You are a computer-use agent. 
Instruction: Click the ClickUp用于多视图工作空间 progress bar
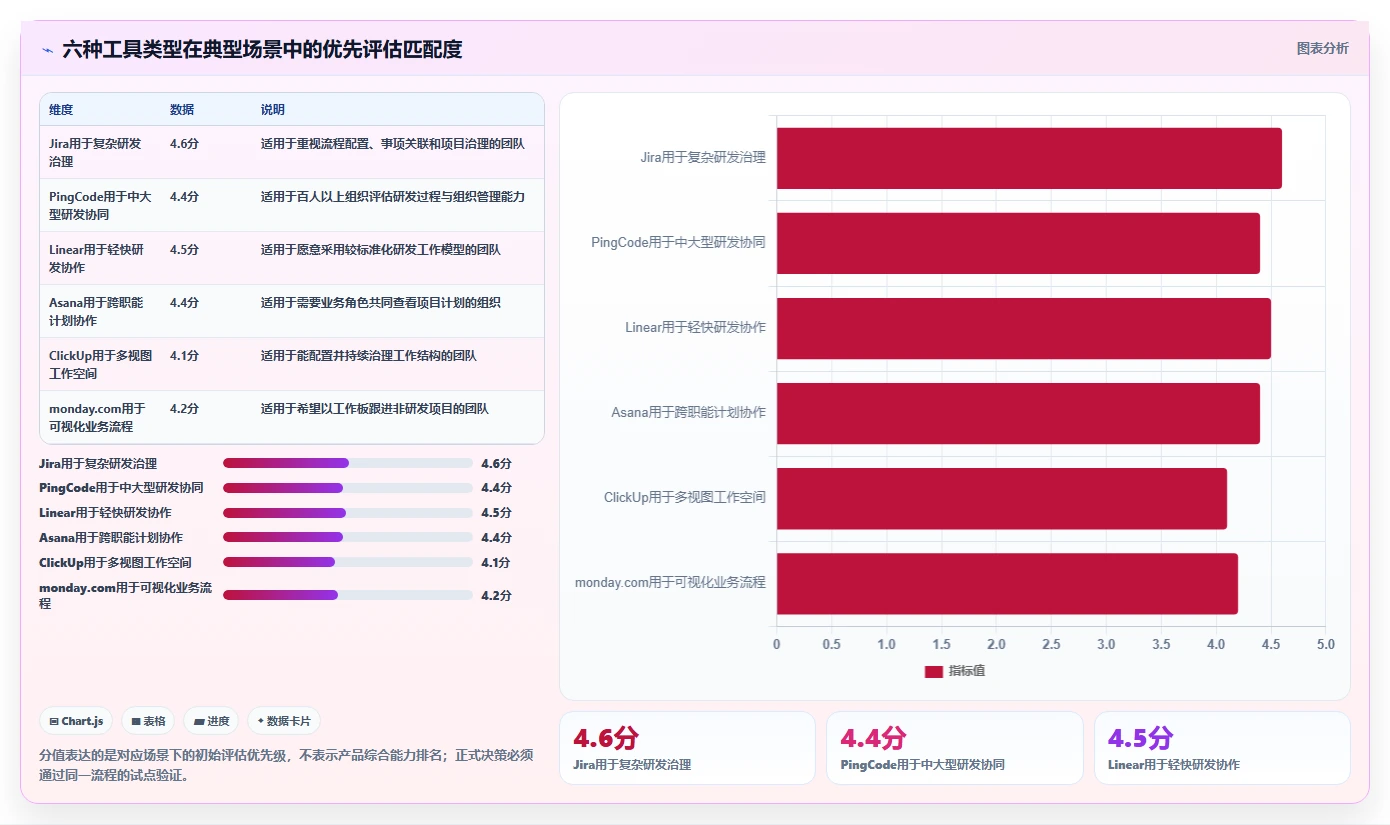pyautogui.click(x=348, y=562)
